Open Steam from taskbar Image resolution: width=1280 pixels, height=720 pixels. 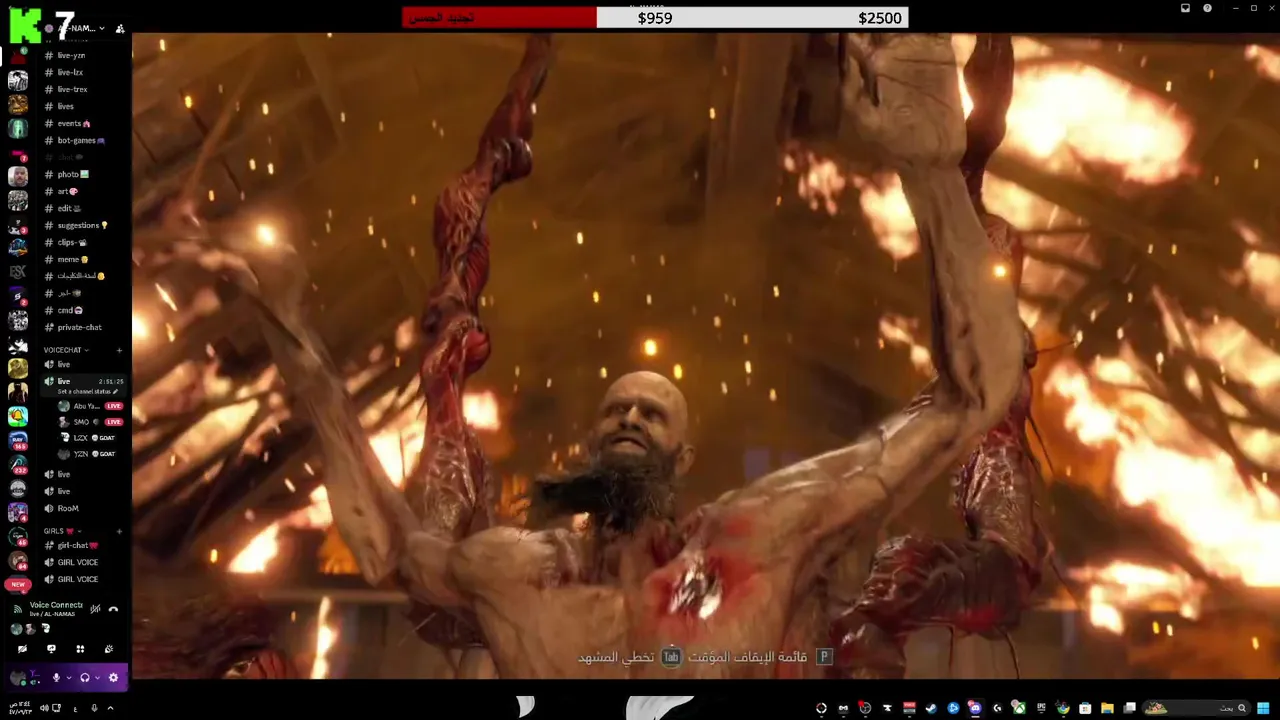[x=931, y=708]
